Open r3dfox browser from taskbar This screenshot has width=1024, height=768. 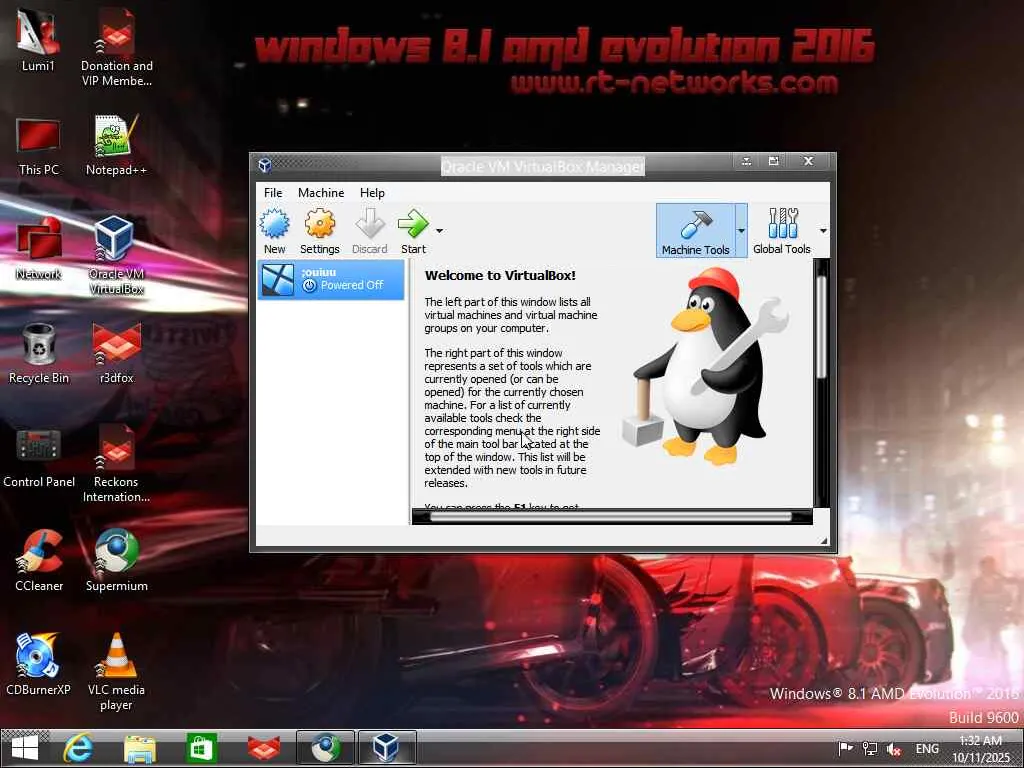(x=264, y=748)
